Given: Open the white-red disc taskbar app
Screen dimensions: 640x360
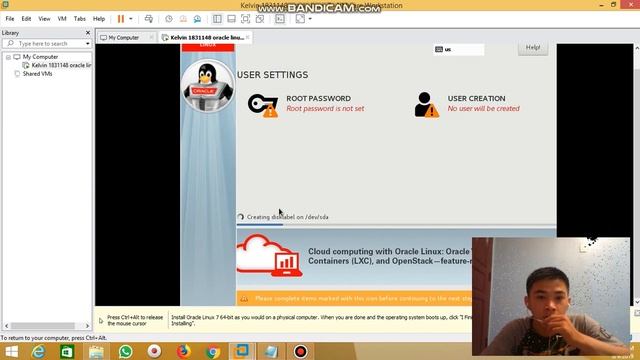Looking at the screenshot, I should [154, 351].
